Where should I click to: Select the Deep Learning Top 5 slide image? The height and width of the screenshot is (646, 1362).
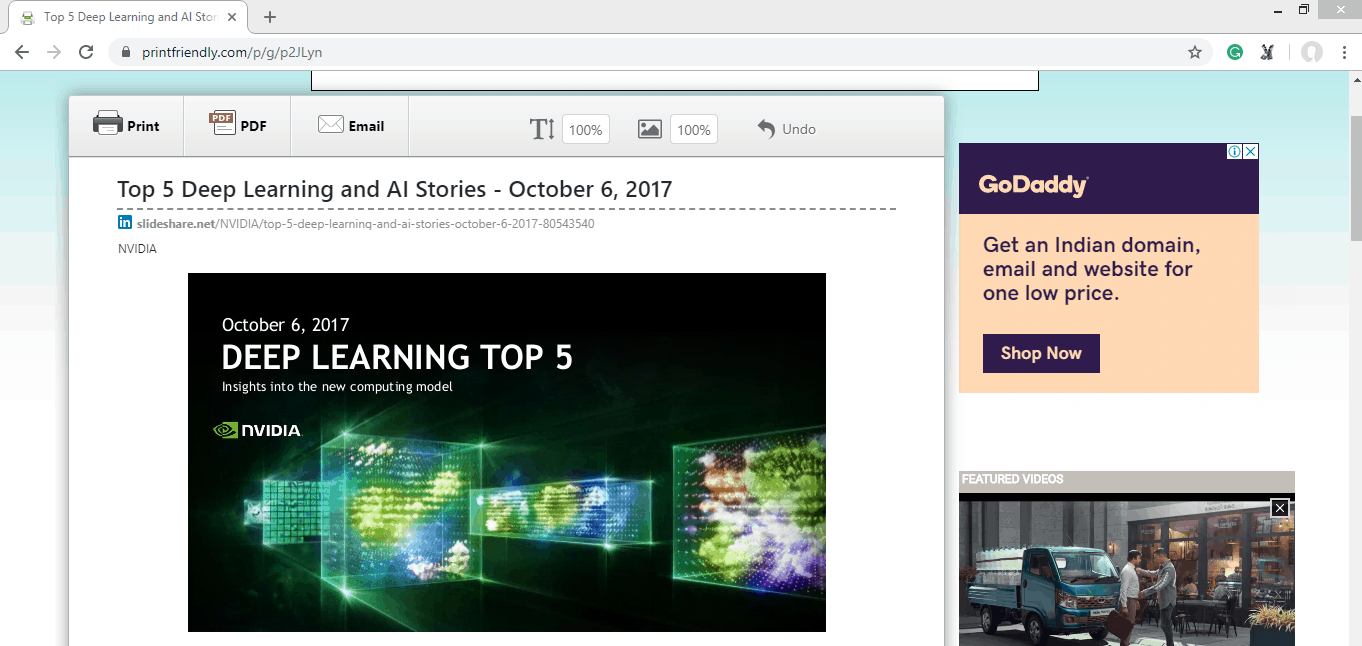pos(507,452)
